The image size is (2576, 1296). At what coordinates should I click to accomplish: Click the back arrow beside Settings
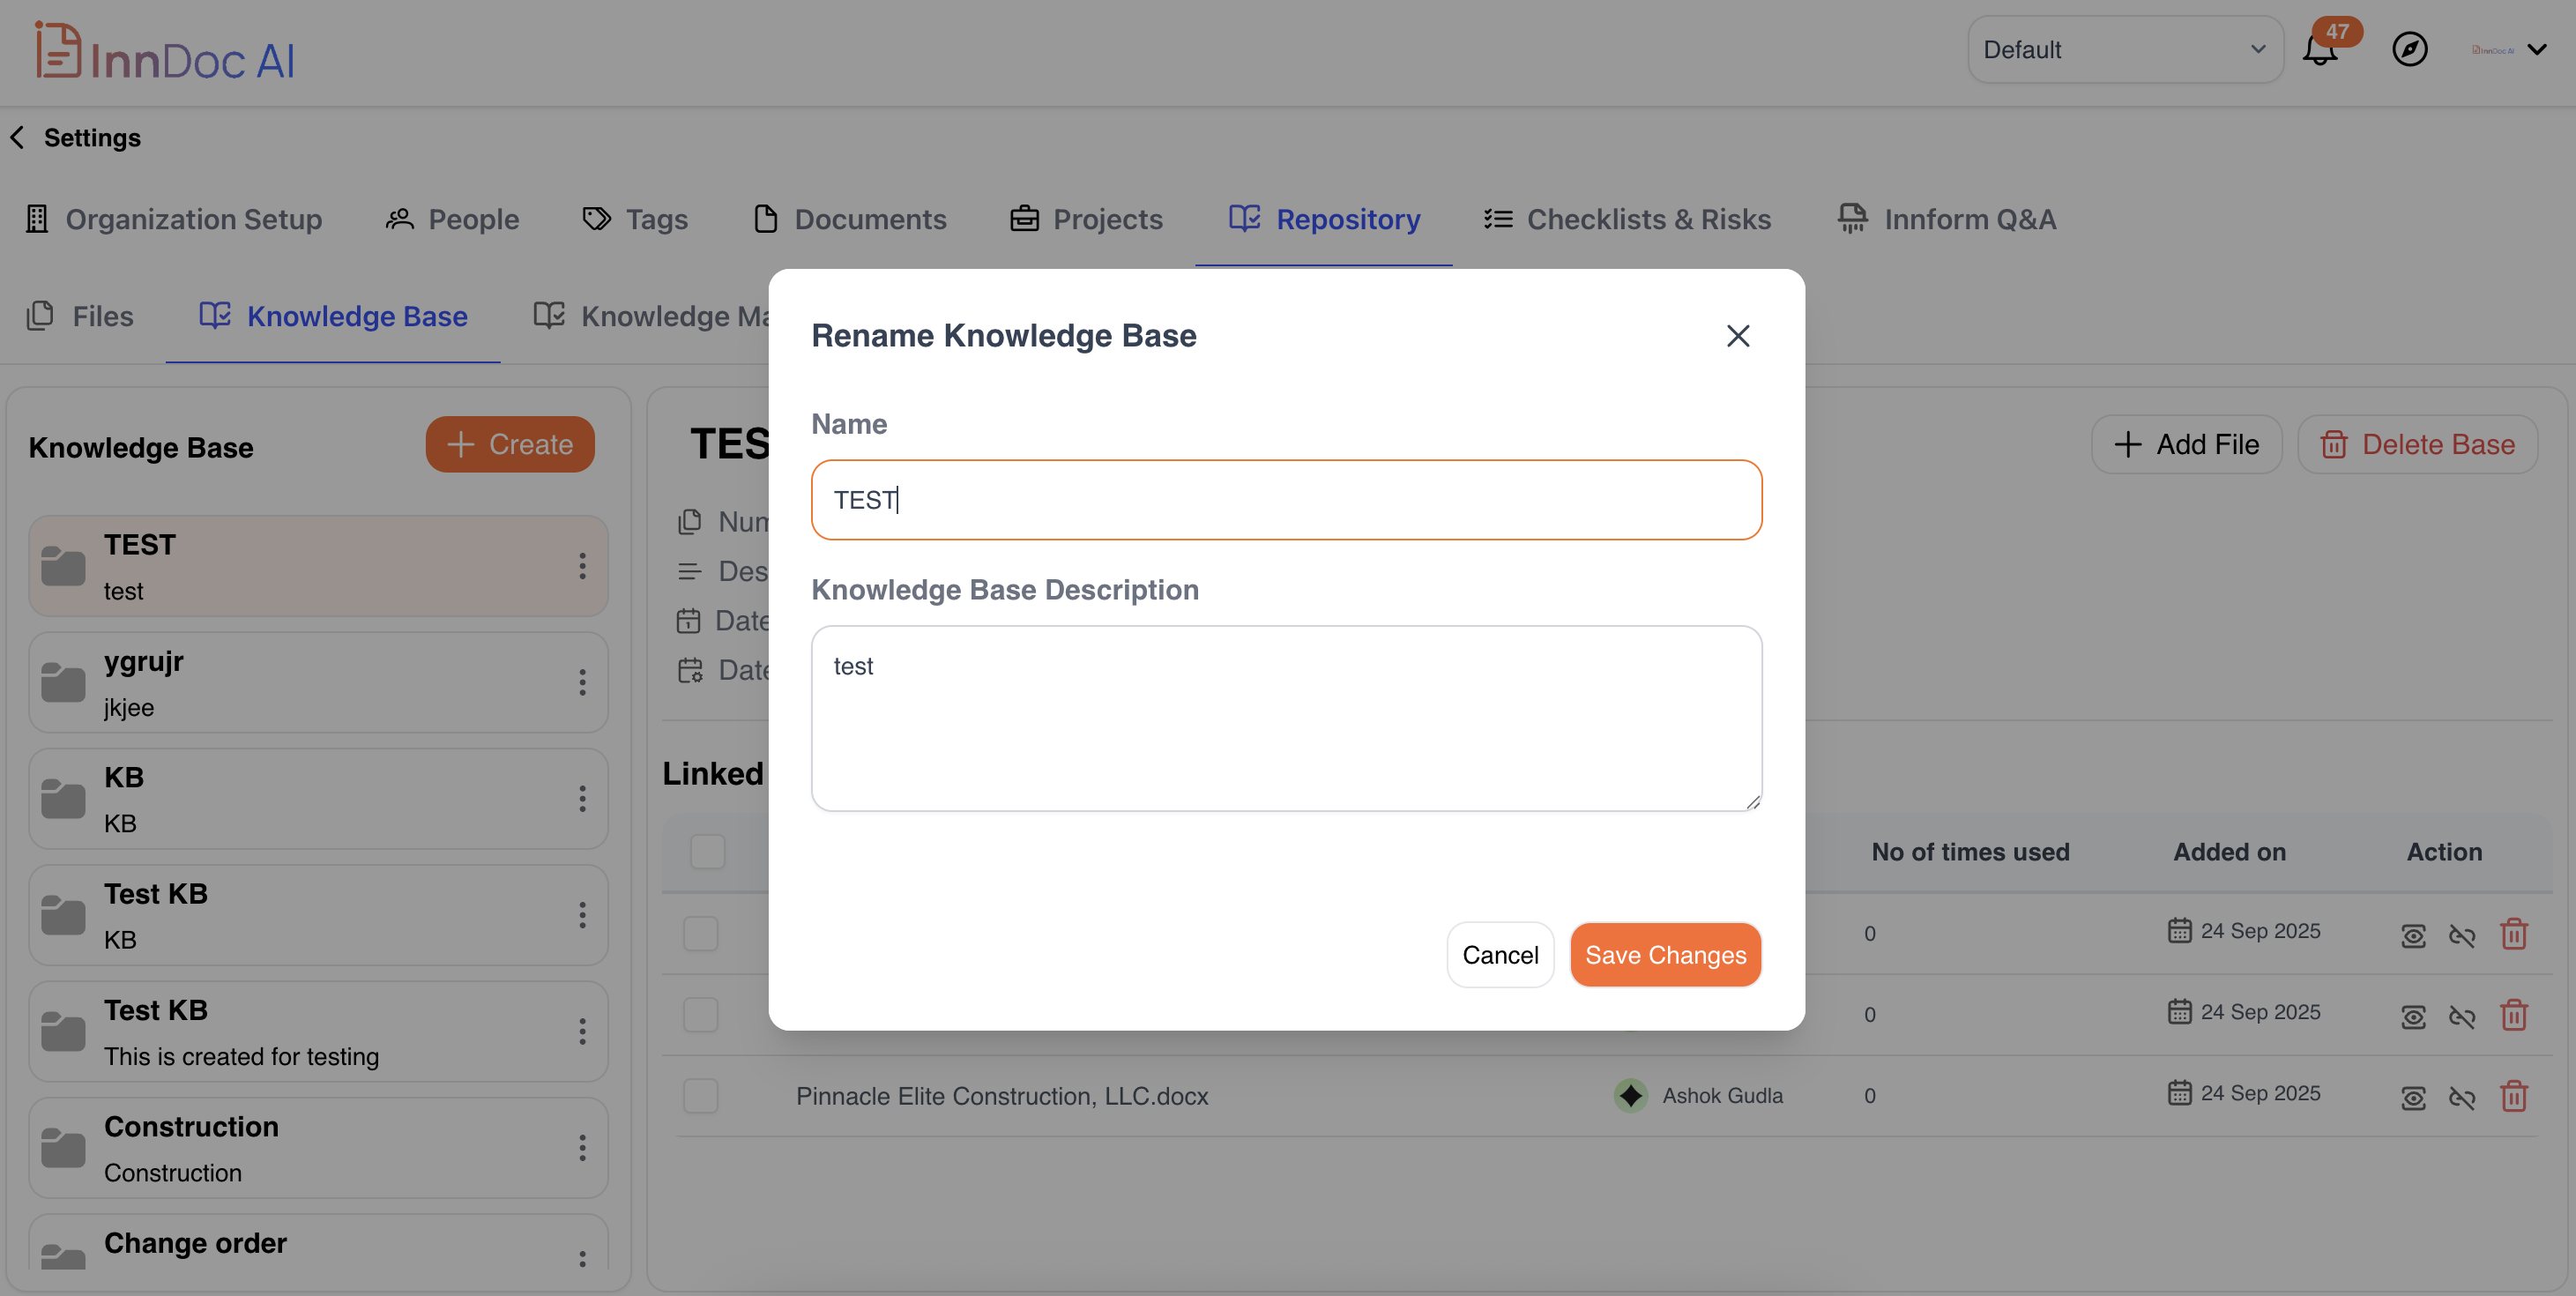click(x=17, y=137)
